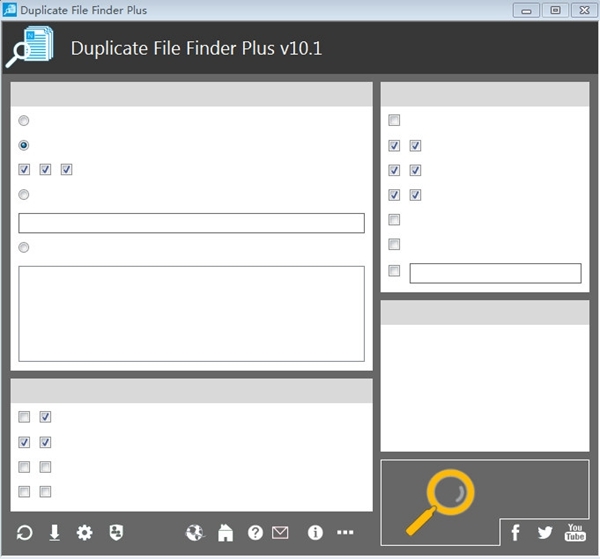Click the small app icon in the title bar
Viewport: 600px width, 559px height.
click(x=10, y=10)
